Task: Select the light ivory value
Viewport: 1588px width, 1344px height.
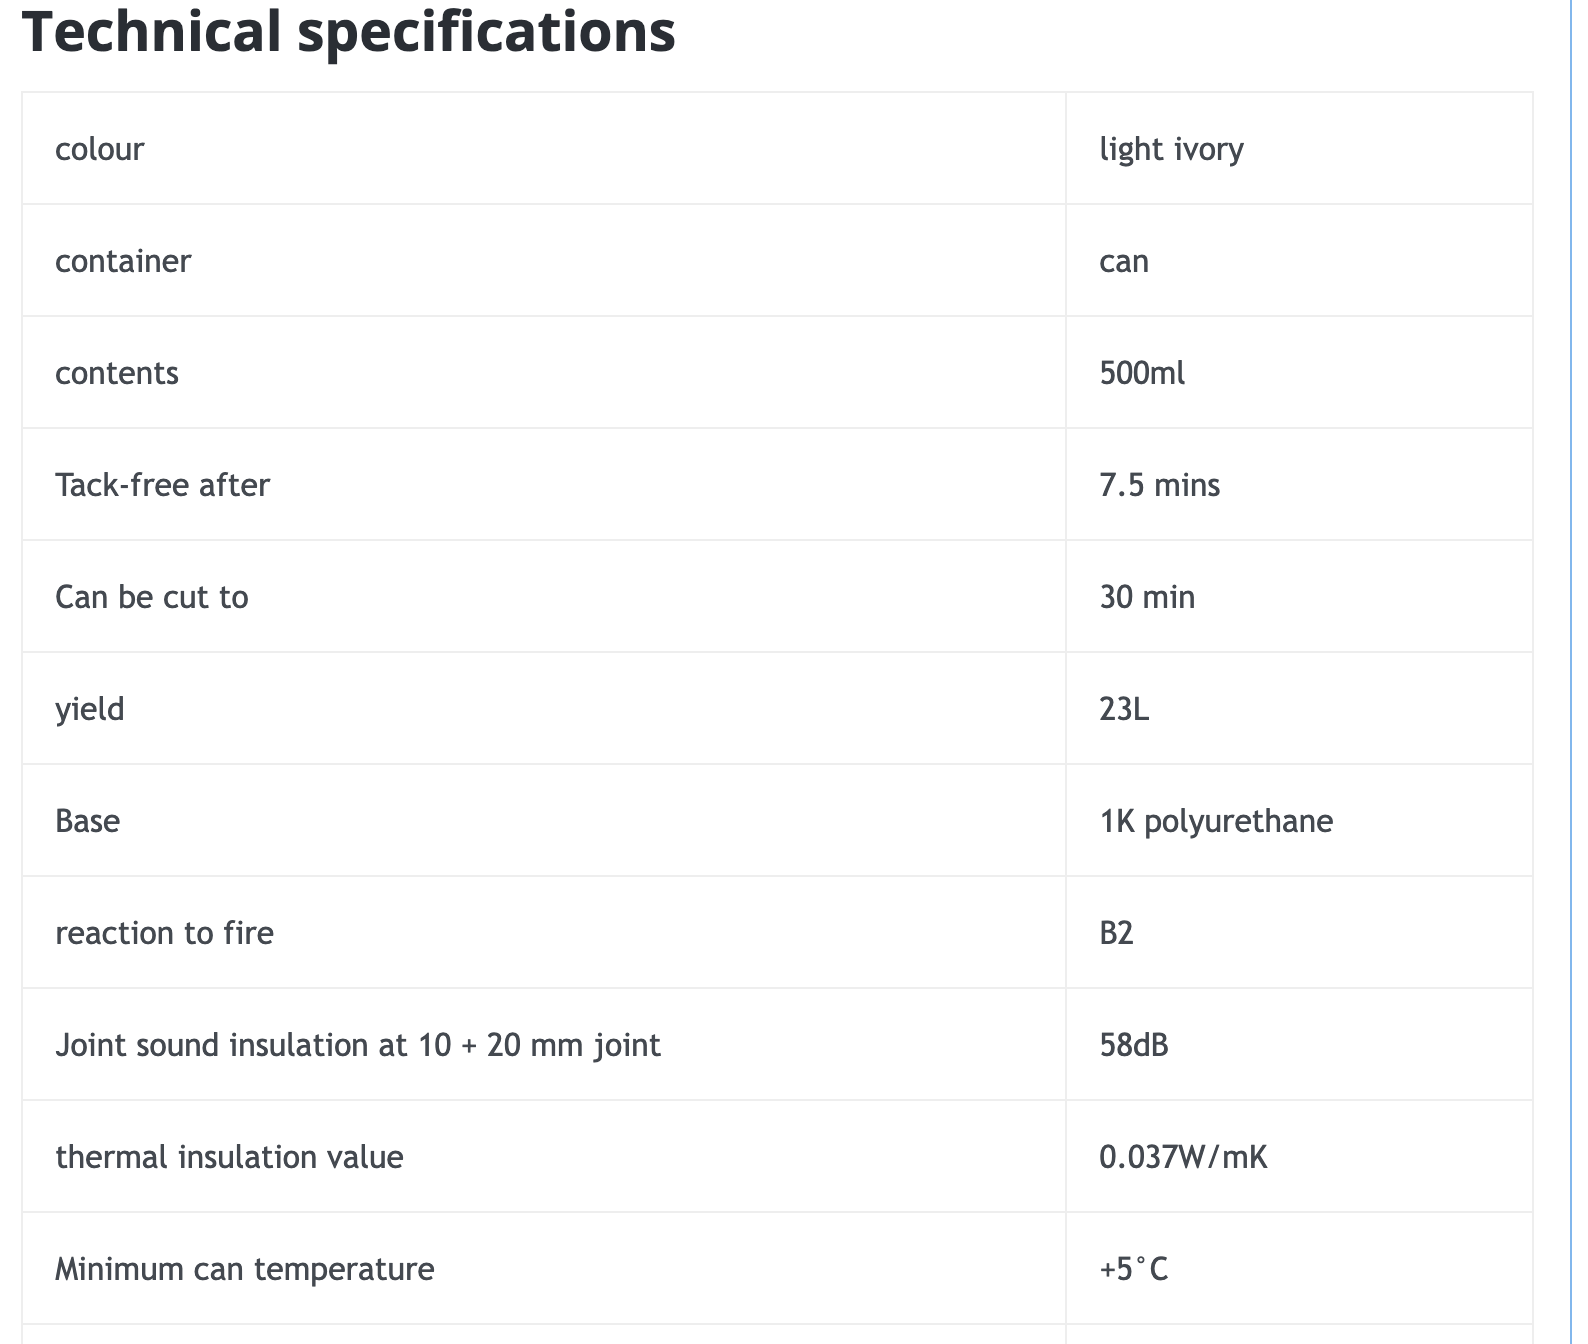Action: pyautogui.click(x=1171, y=150)
